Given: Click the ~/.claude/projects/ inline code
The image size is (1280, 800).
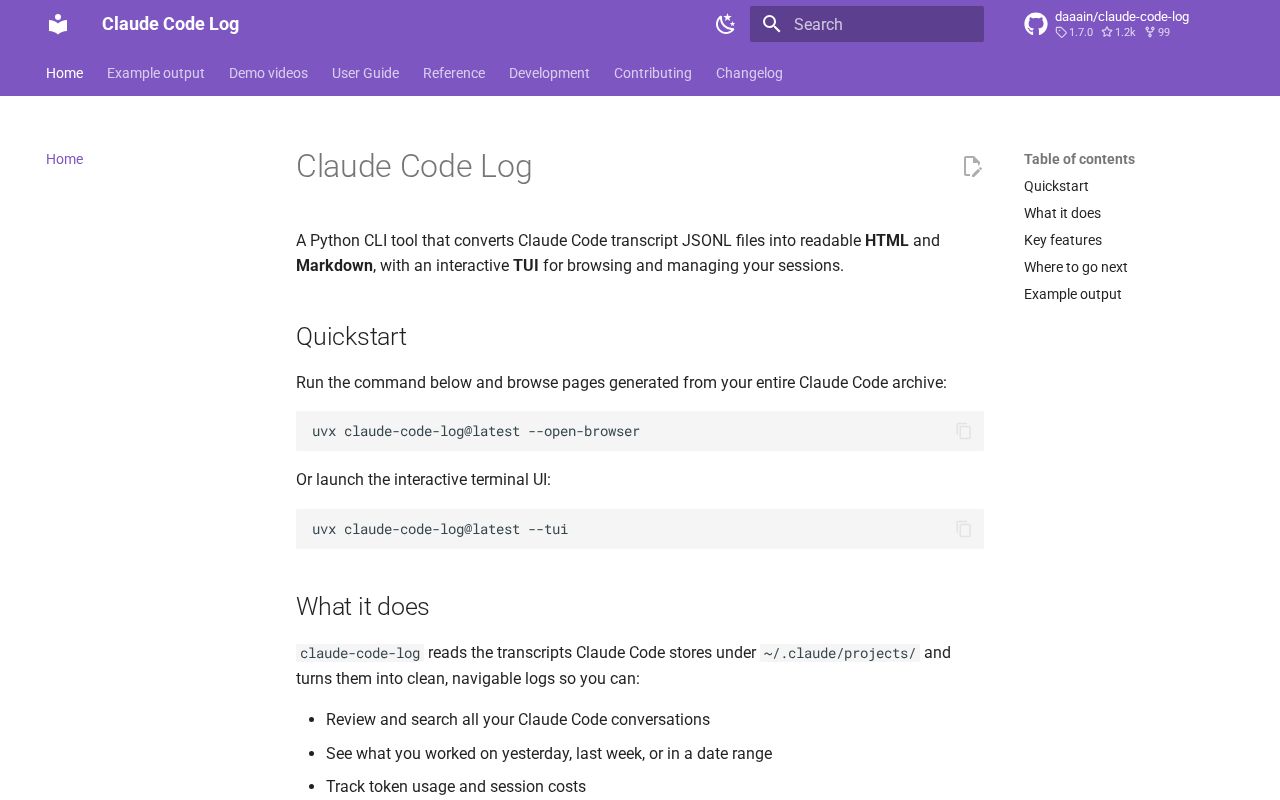Looking at the screenshot, I should tap(839, 653).
